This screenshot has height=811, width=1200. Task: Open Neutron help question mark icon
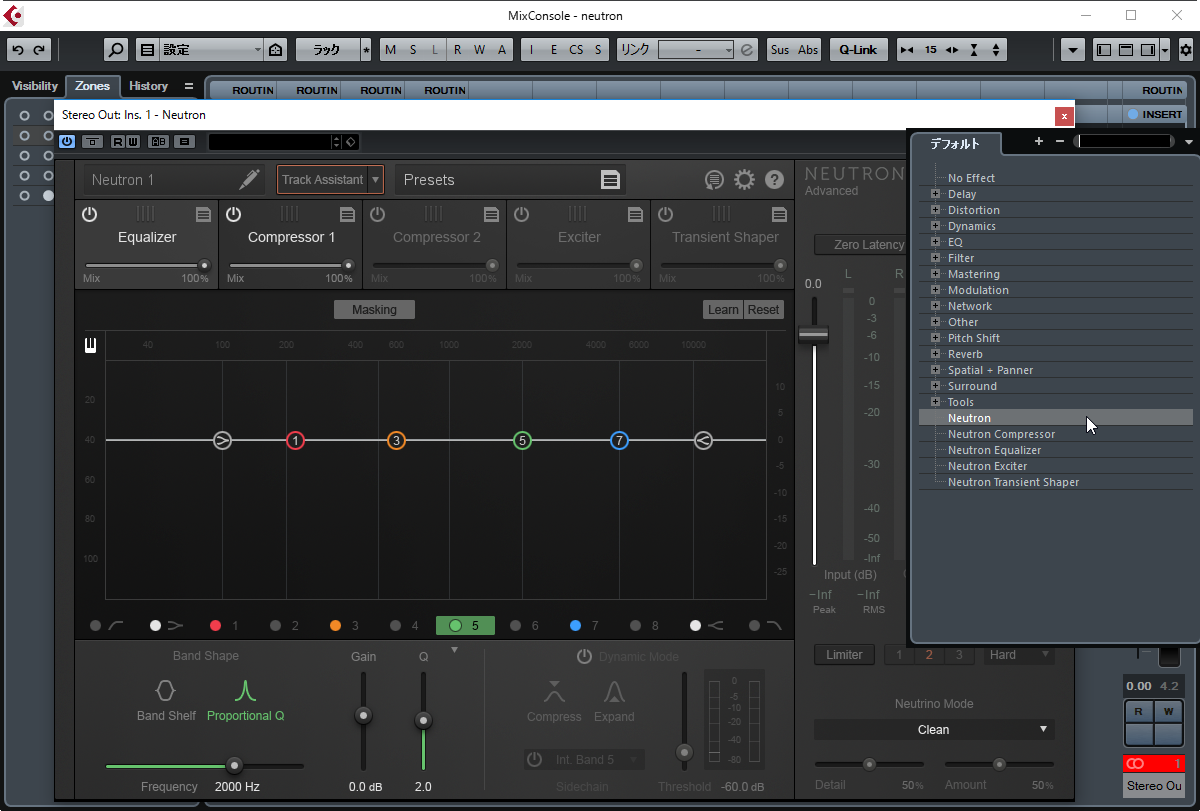point(774,180)
